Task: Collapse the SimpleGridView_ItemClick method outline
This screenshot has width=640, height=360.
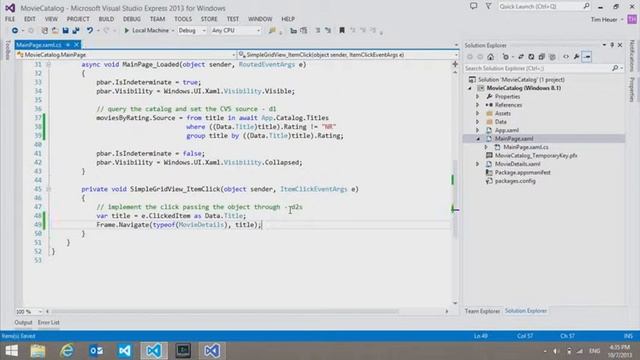Action: point(49,189)
